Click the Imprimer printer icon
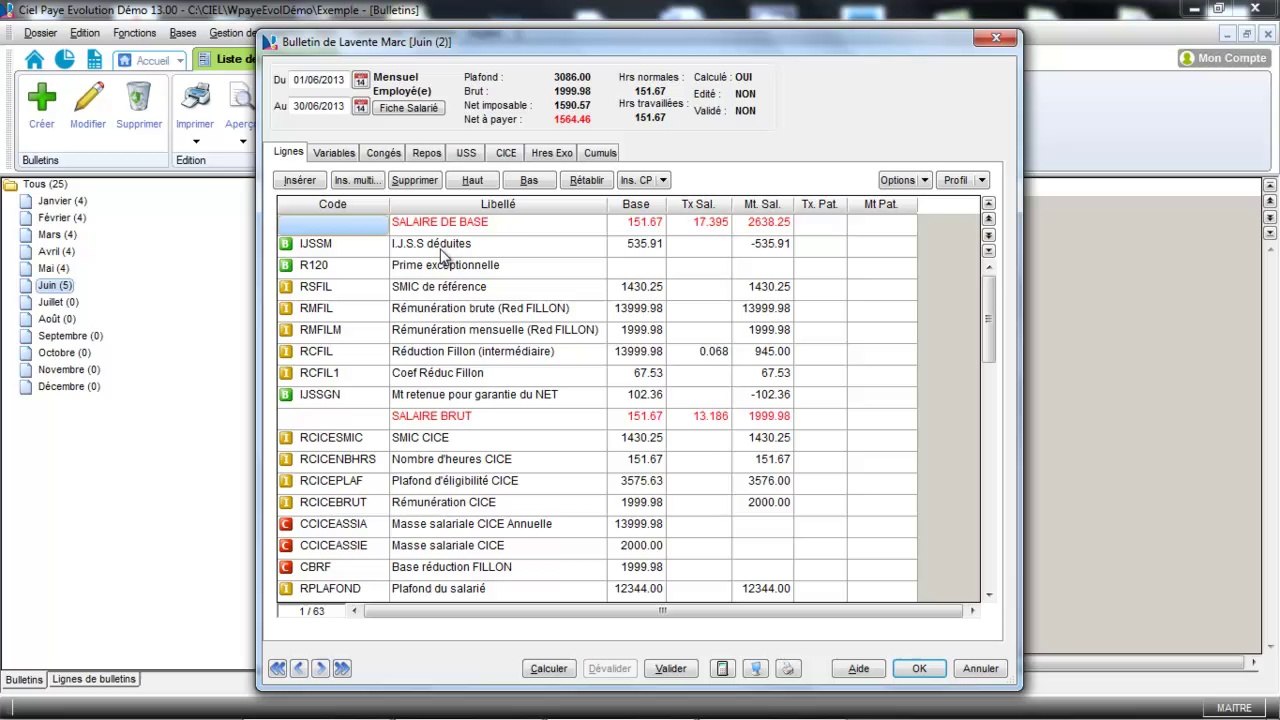 195,97
